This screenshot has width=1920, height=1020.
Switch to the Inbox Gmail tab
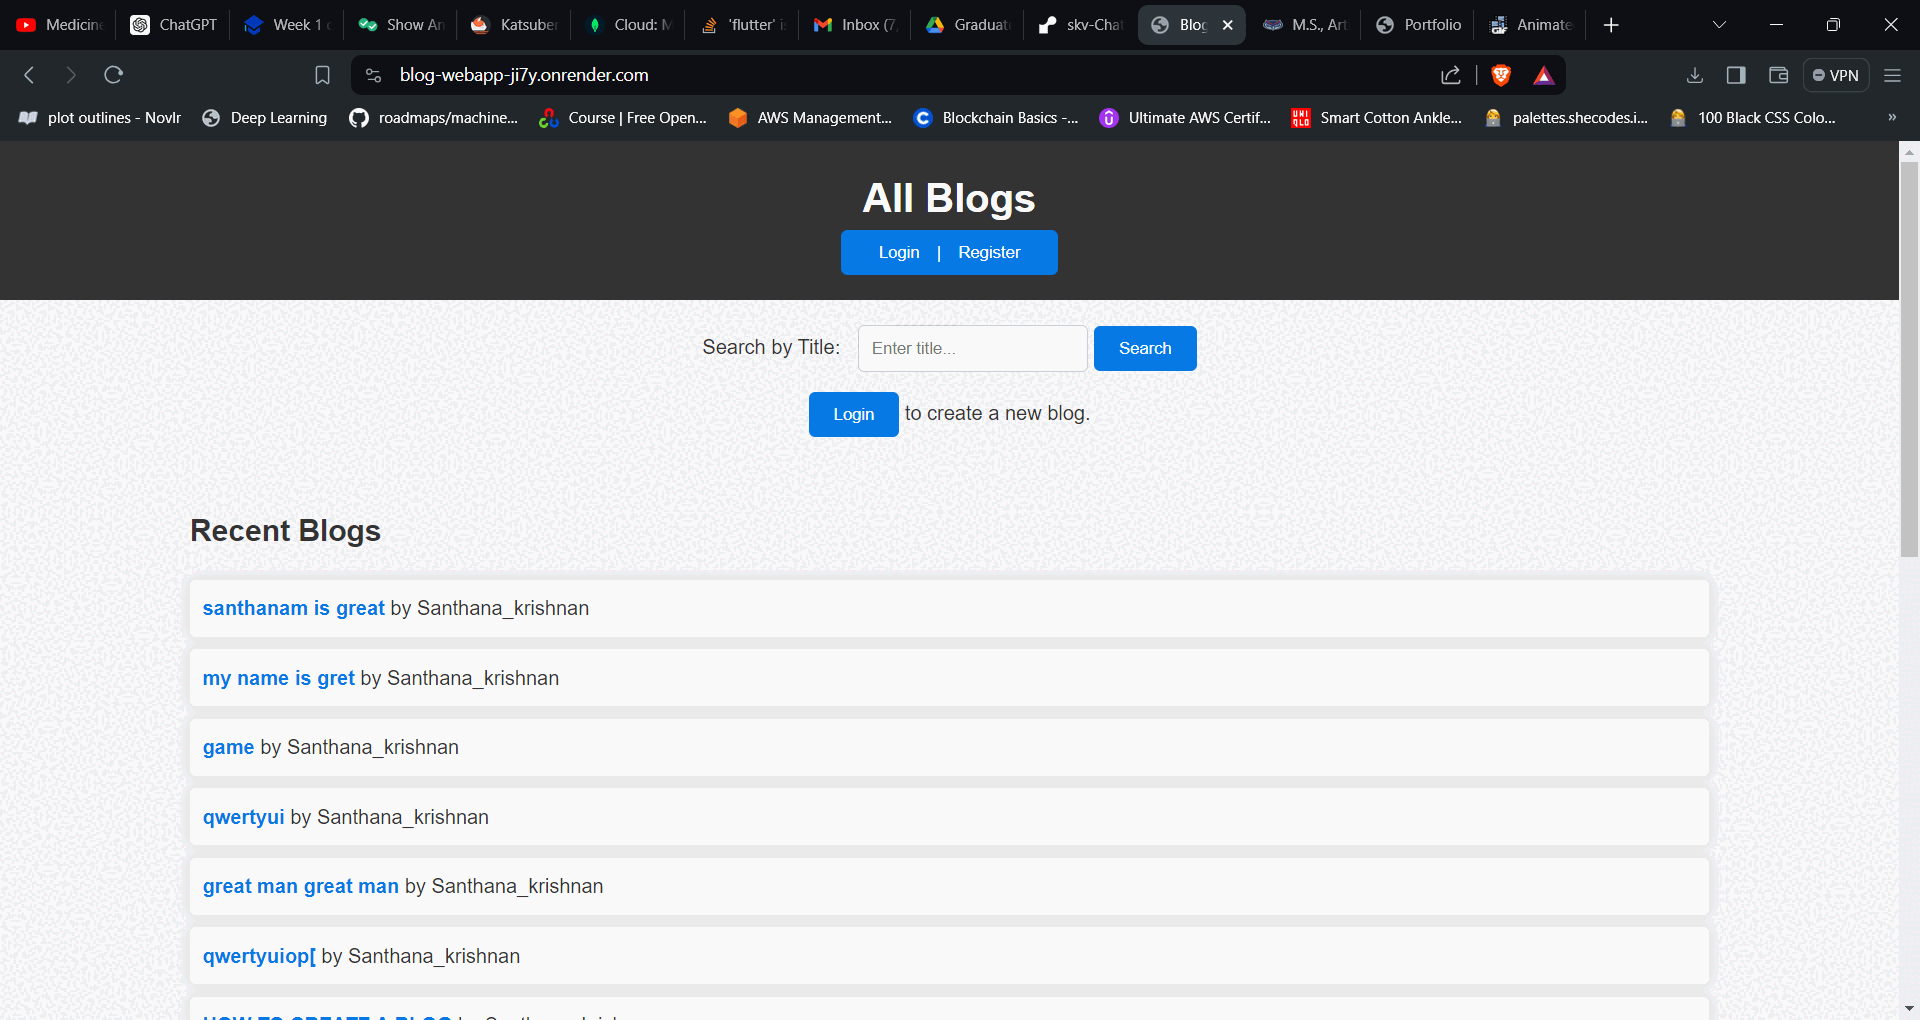[855, 25]
